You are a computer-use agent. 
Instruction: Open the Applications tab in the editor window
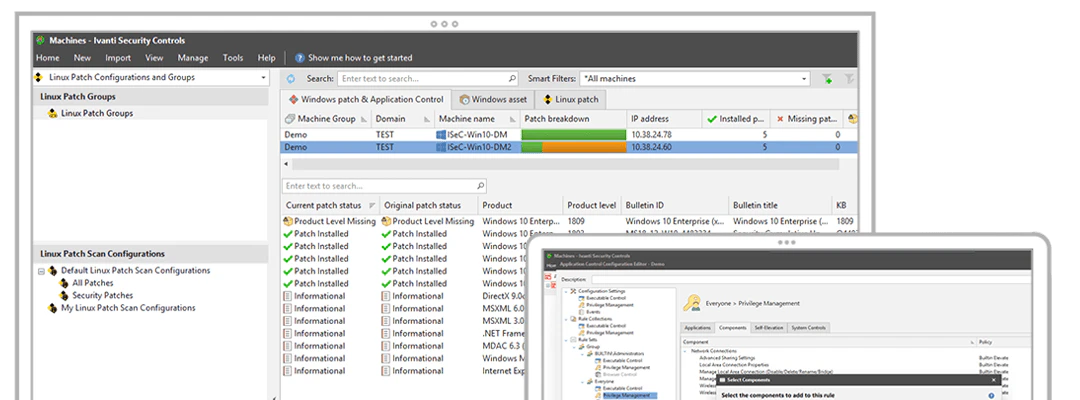[x=698, y=328]
